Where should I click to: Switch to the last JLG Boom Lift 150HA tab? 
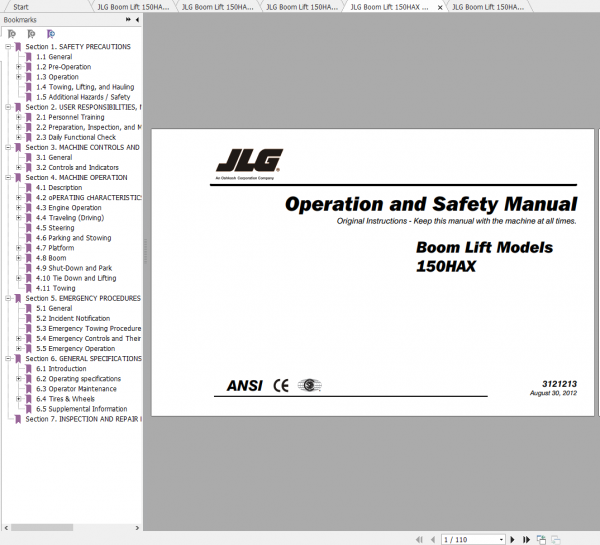point(488,7)
